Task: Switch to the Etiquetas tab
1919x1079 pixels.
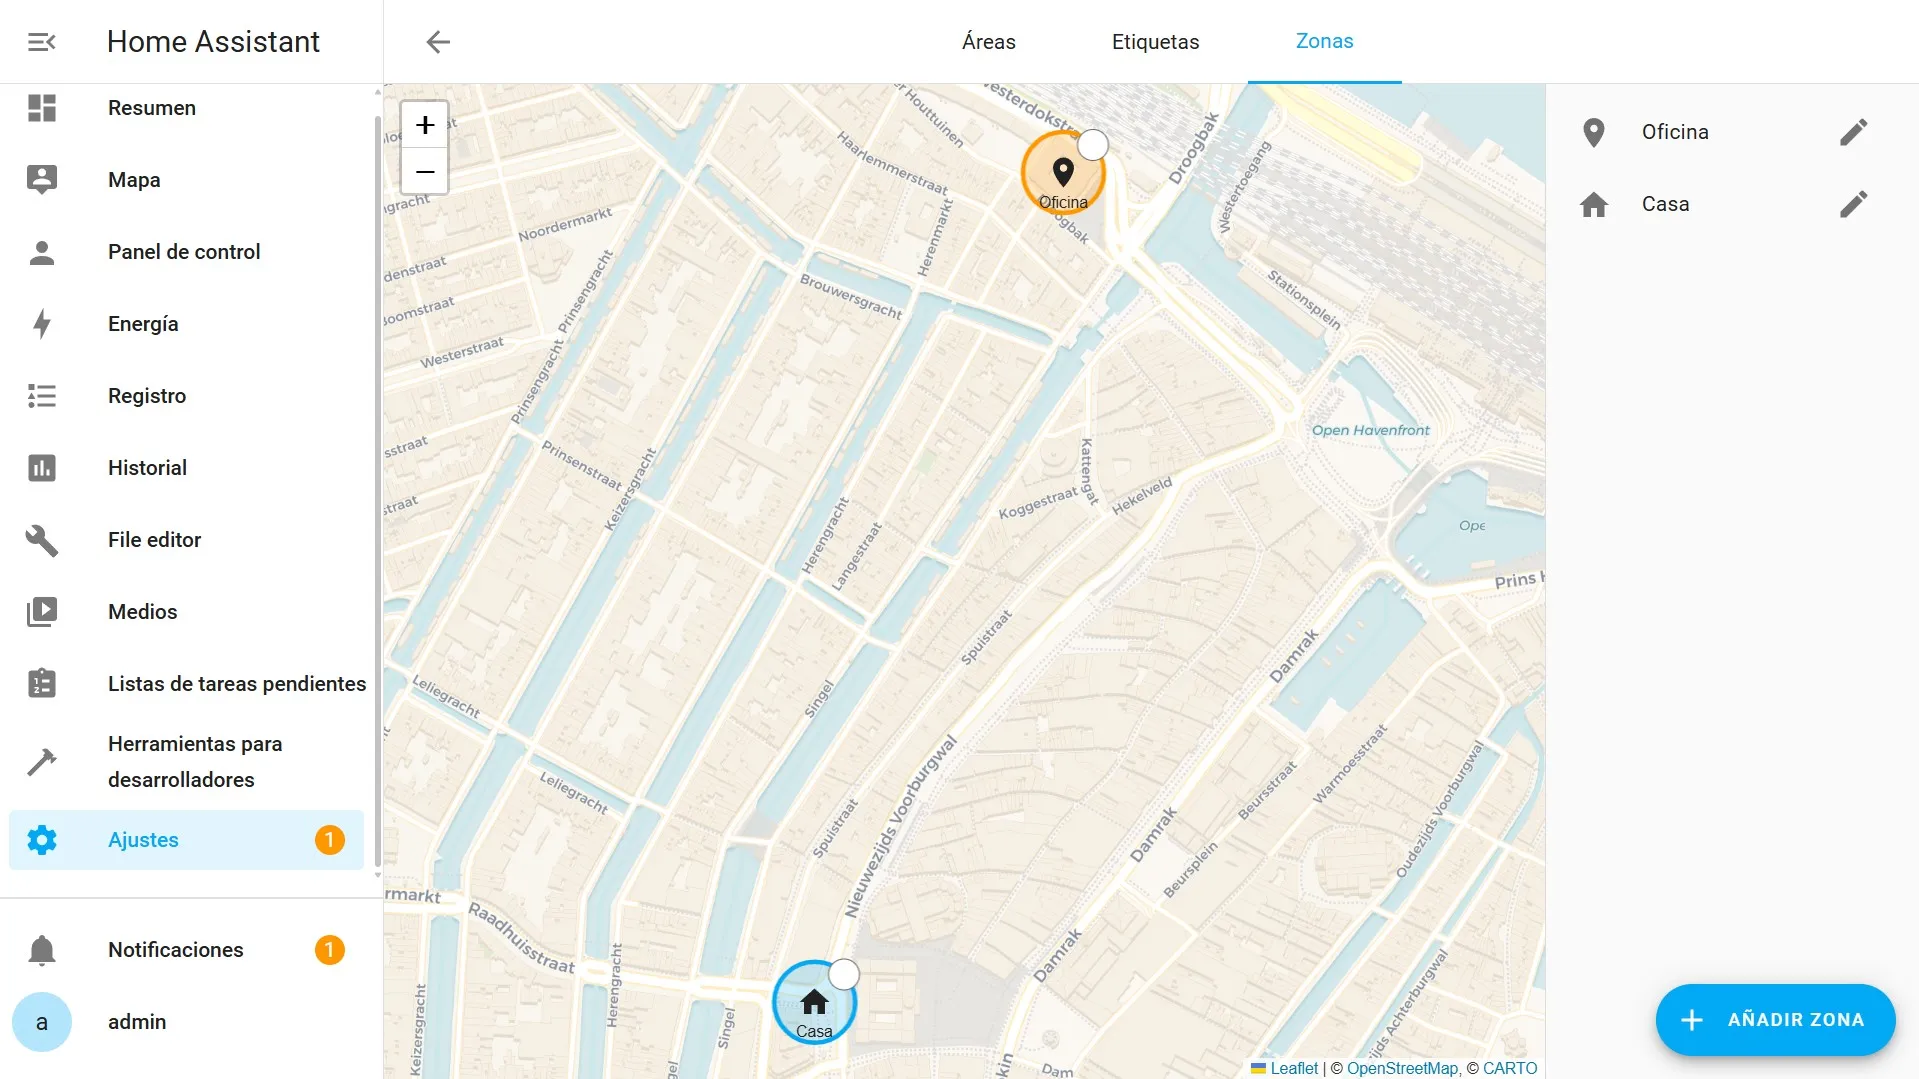Action: click(x=1155, y=42)
